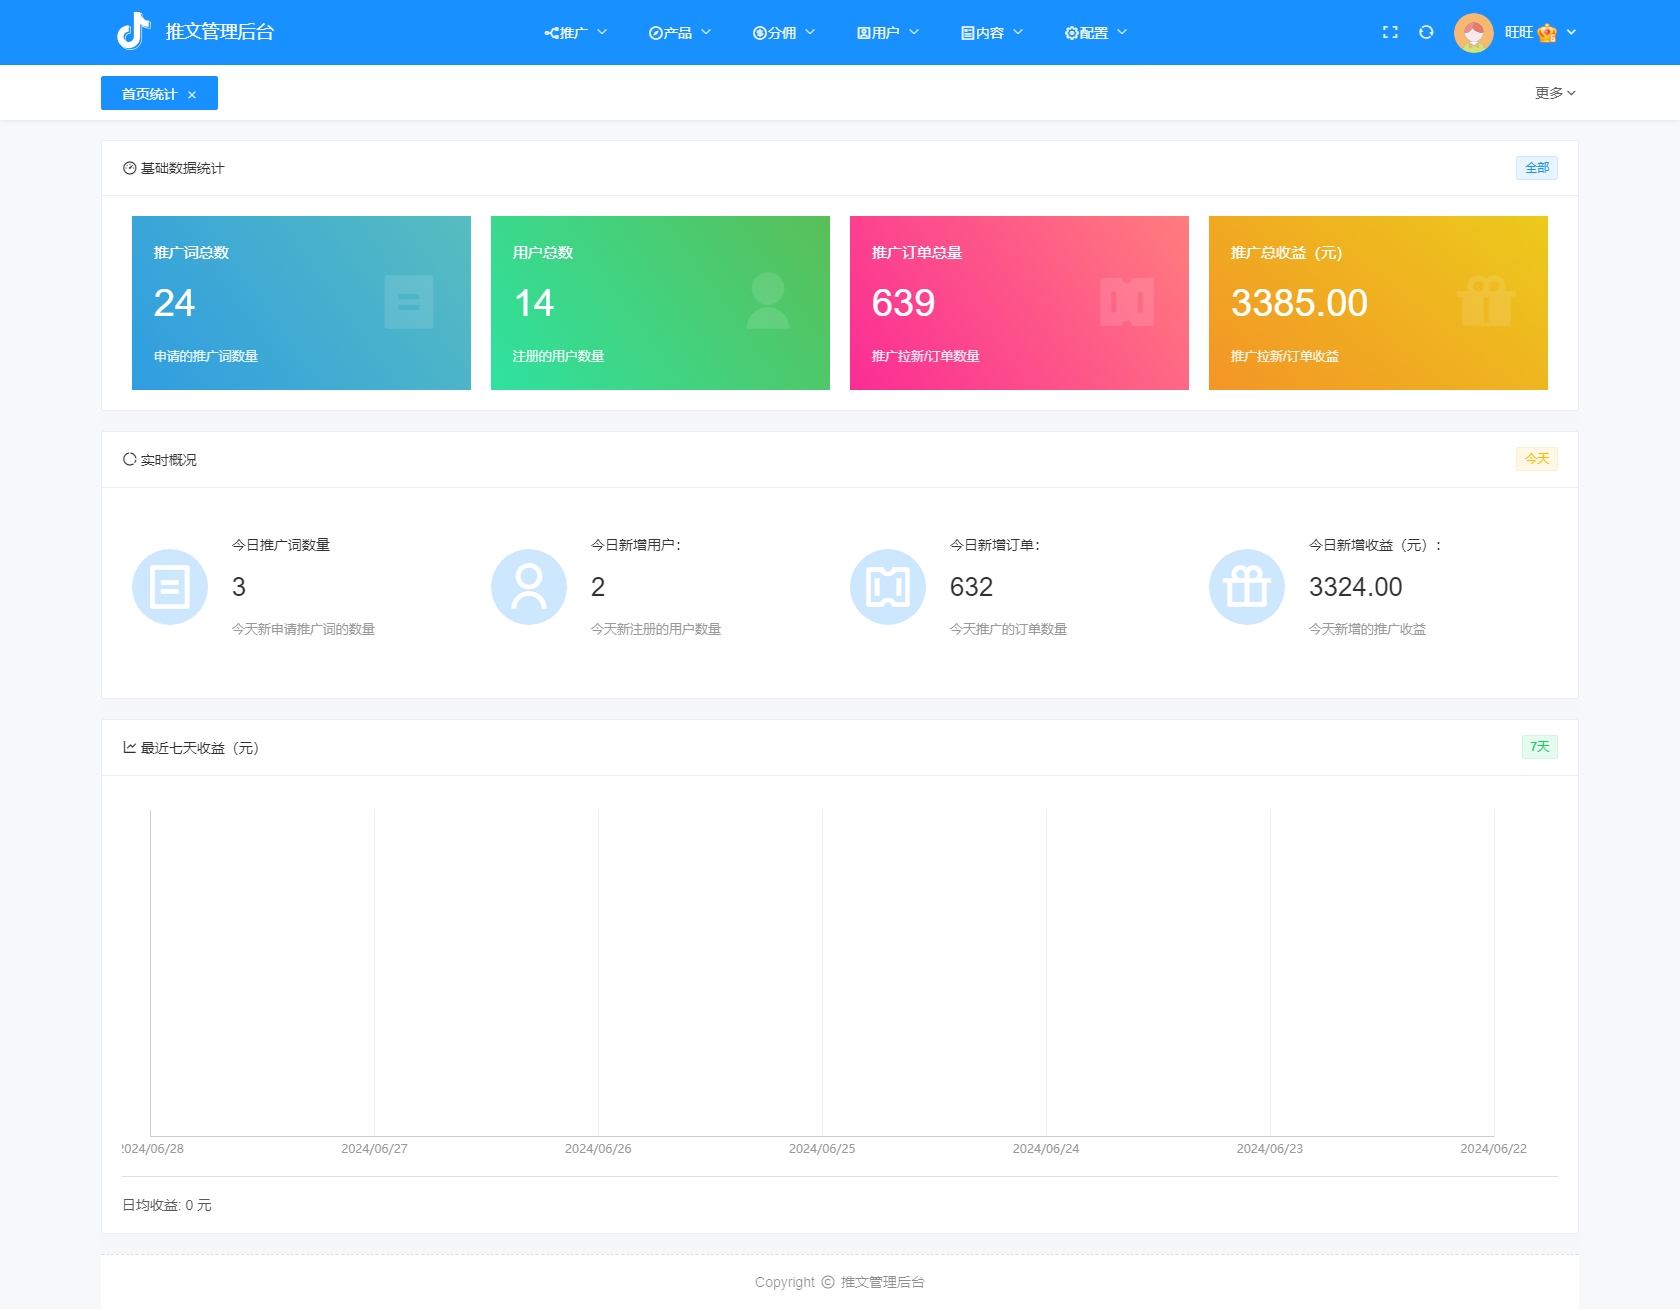
Task: Open the 产品 navigation menu
Action: (x=680, y=33)
